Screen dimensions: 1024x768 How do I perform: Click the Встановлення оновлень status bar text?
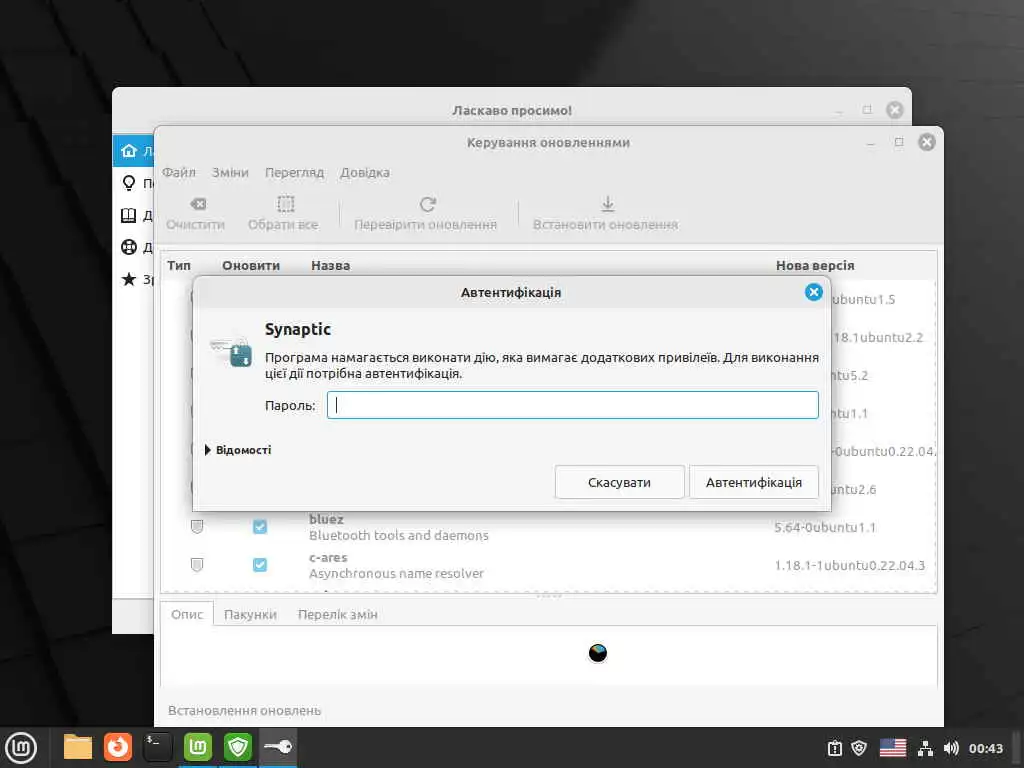coord(244,711)
